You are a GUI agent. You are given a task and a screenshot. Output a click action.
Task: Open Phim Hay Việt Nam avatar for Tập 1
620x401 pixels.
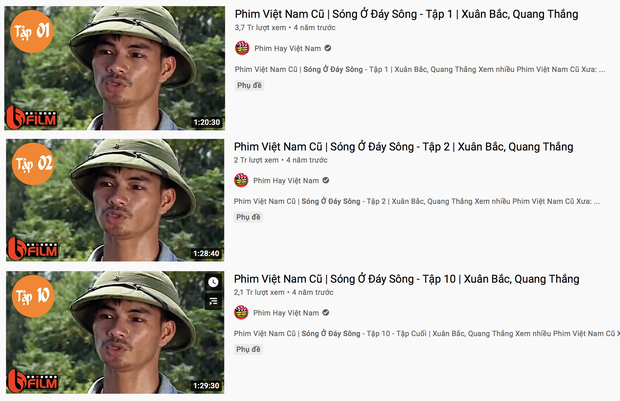point(242,48)
